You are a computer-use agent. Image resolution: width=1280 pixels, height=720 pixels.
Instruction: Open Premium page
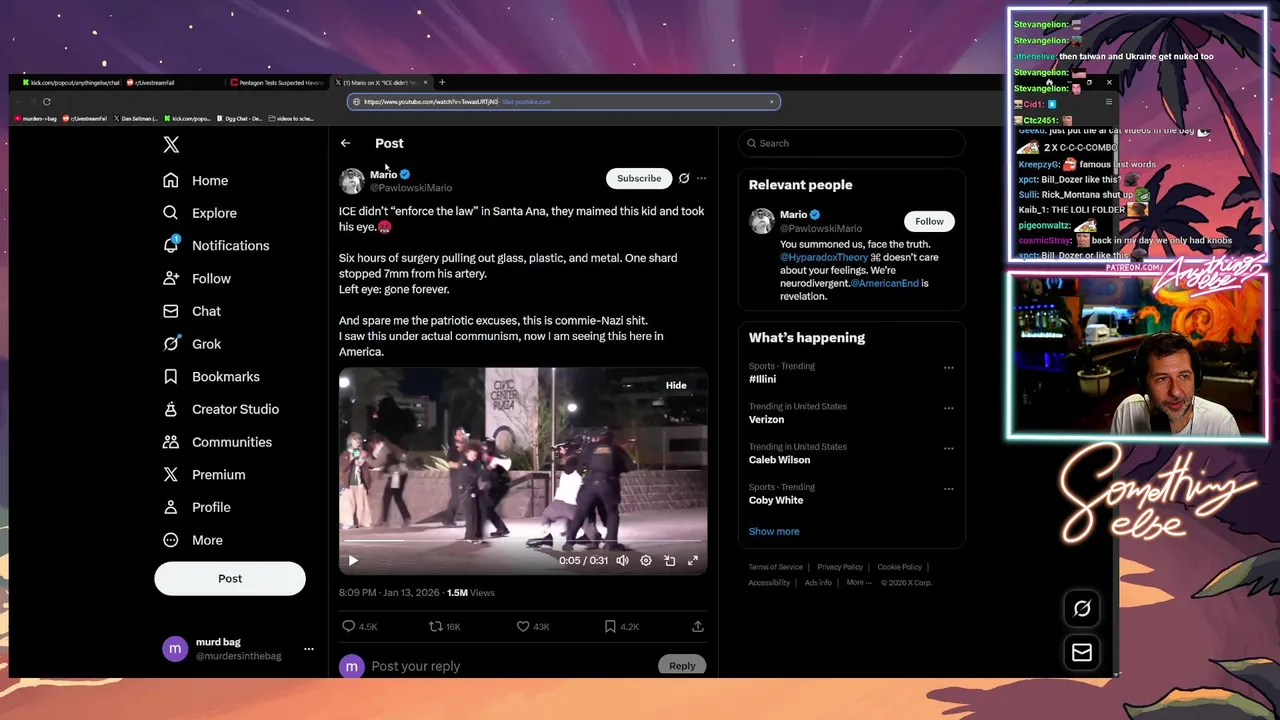point(204,474)
